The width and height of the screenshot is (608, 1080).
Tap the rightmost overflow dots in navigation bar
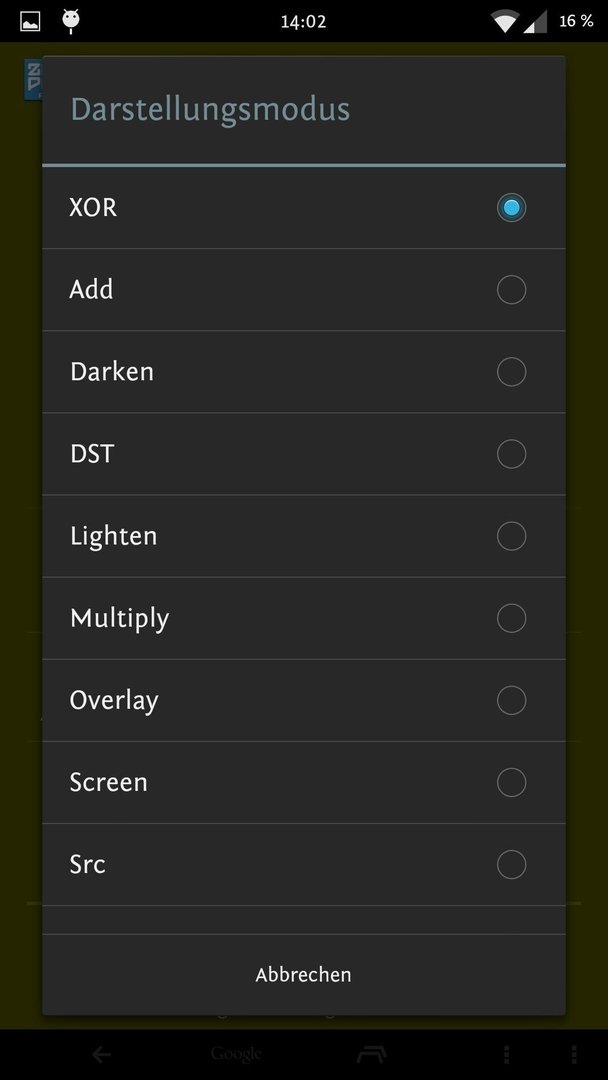click(574, 1054)
